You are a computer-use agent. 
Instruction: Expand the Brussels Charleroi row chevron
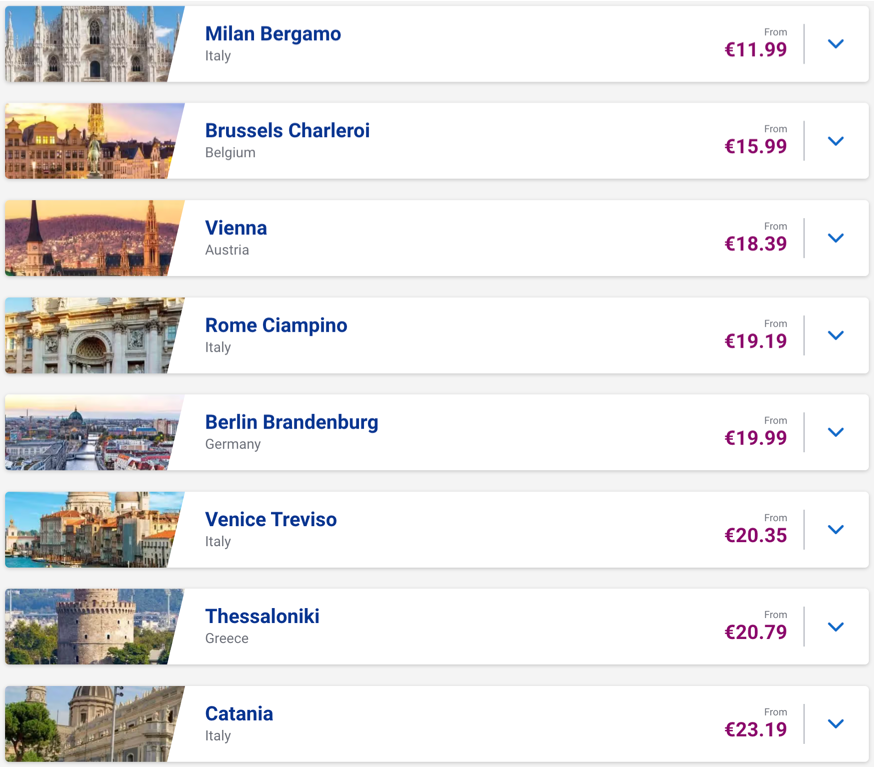(x=836, y=141)
